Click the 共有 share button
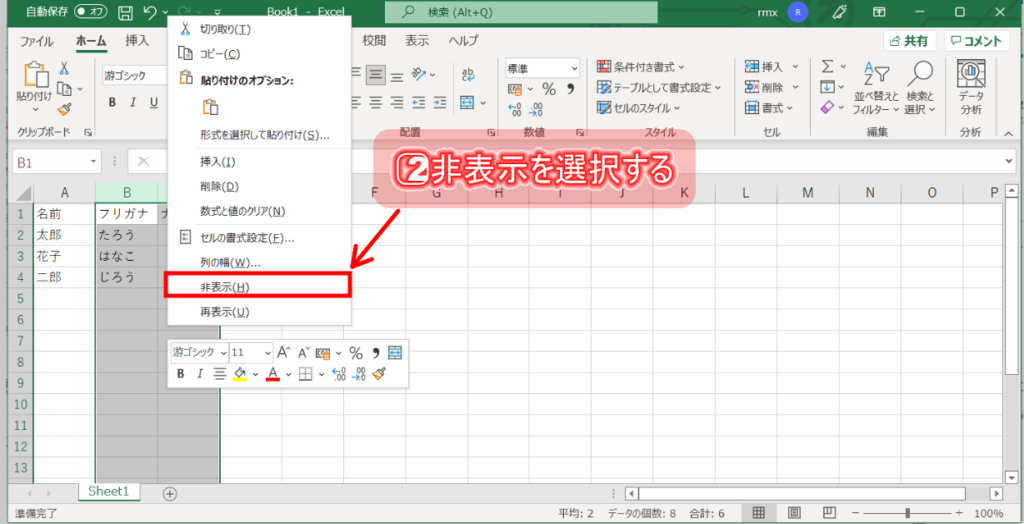This screenshot has height=524, width=1024. [x=909, y=41]
